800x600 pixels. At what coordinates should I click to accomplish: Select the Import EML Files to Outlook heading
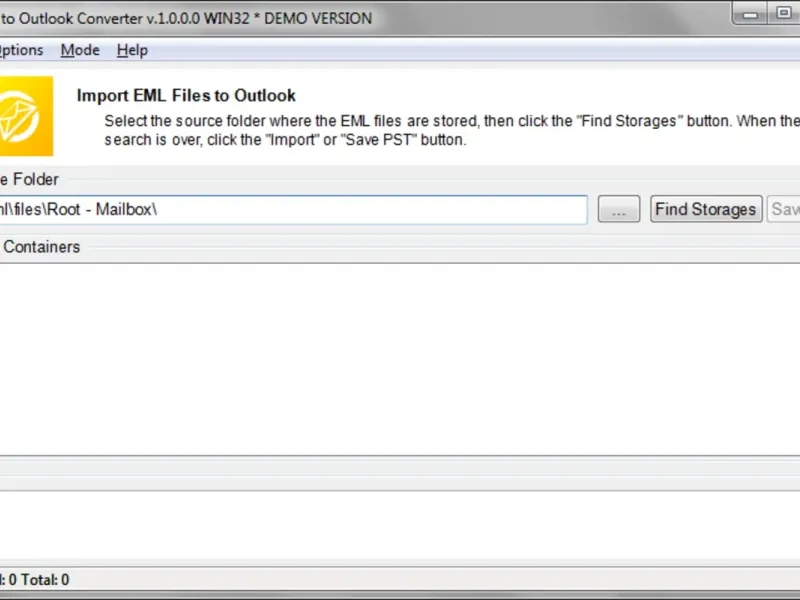click(186, 95)
